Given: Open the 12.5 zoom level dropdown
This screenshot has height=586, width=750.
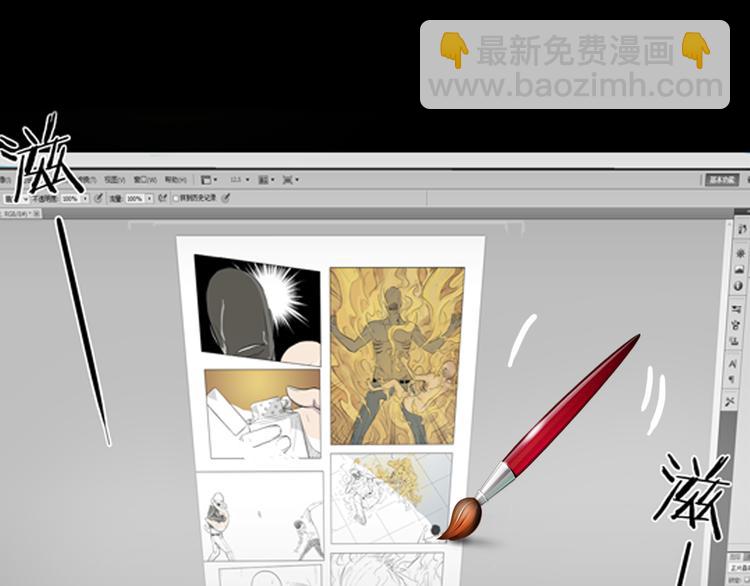Looking at the screenshot, I should coord(240,180).
